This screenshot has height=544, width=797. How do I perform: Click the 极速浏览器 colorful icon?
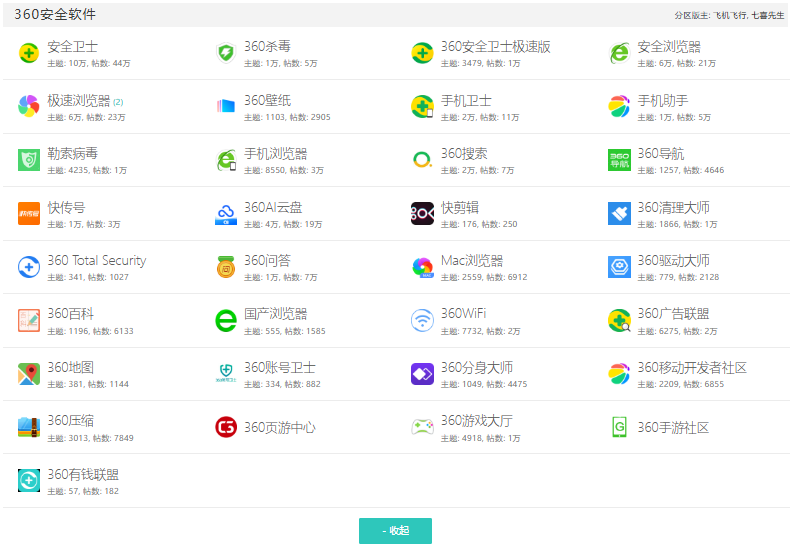point(28,106)
